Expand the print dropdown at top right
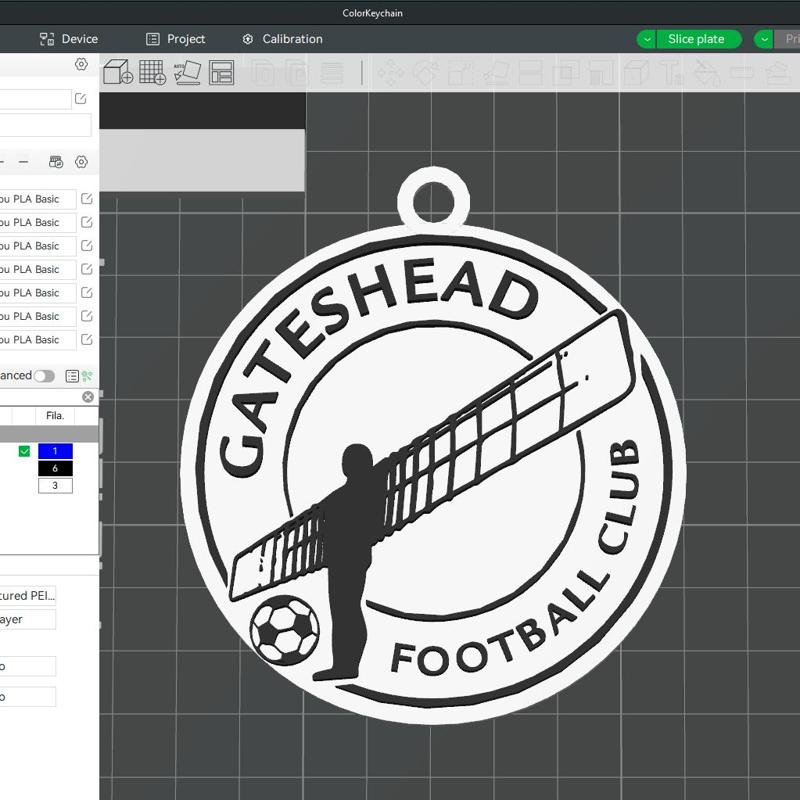 click(x=764, y=39)
